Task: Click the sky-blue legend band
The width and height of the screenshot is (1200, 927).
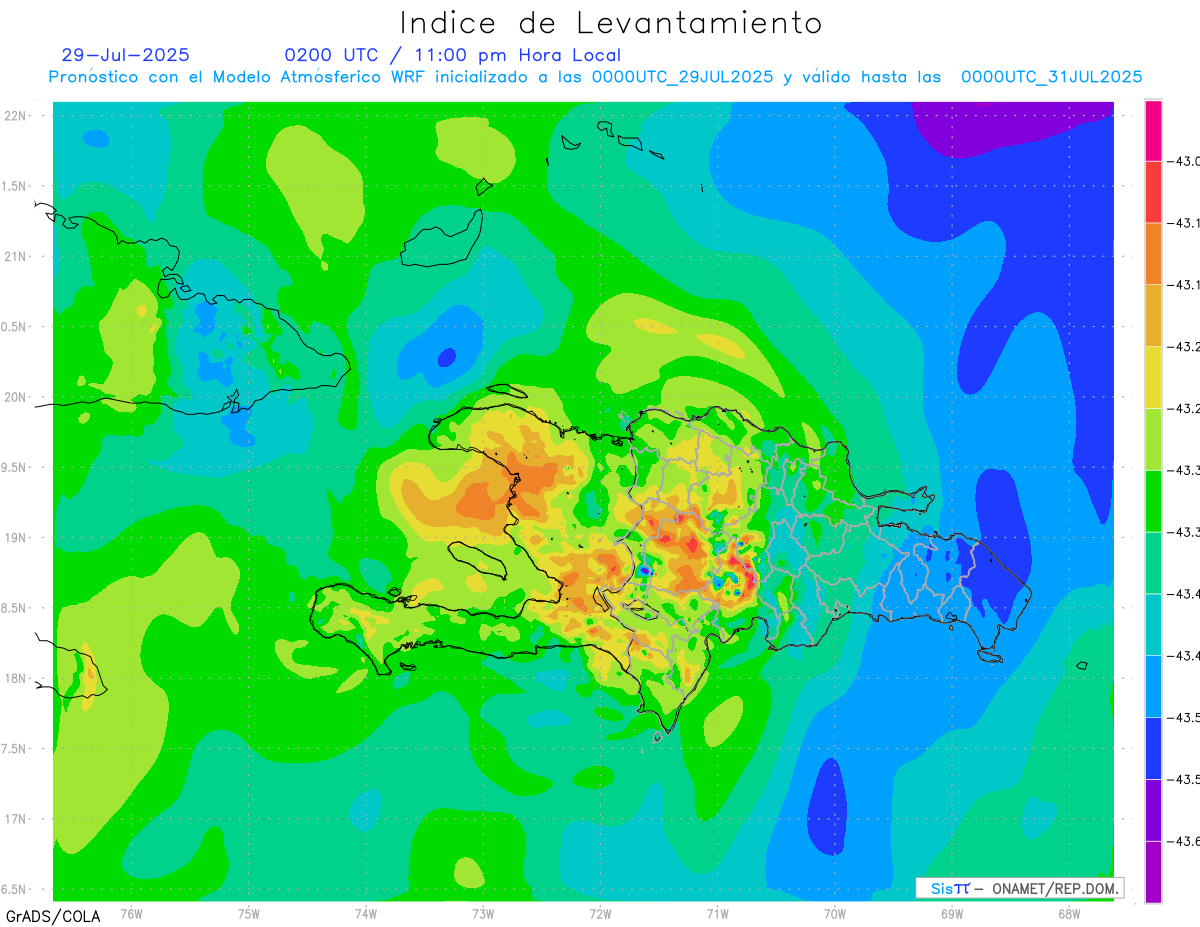Action: tap(1153, 686)
